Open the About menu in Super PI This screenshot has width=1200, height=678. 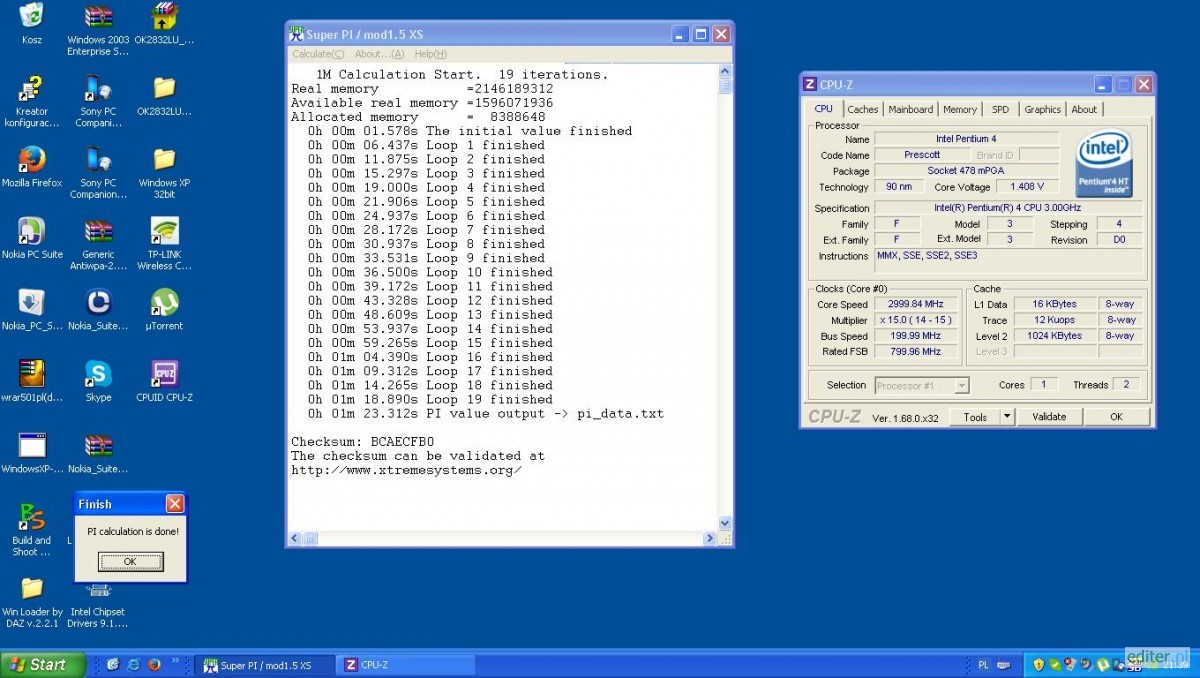coord(379,54)
